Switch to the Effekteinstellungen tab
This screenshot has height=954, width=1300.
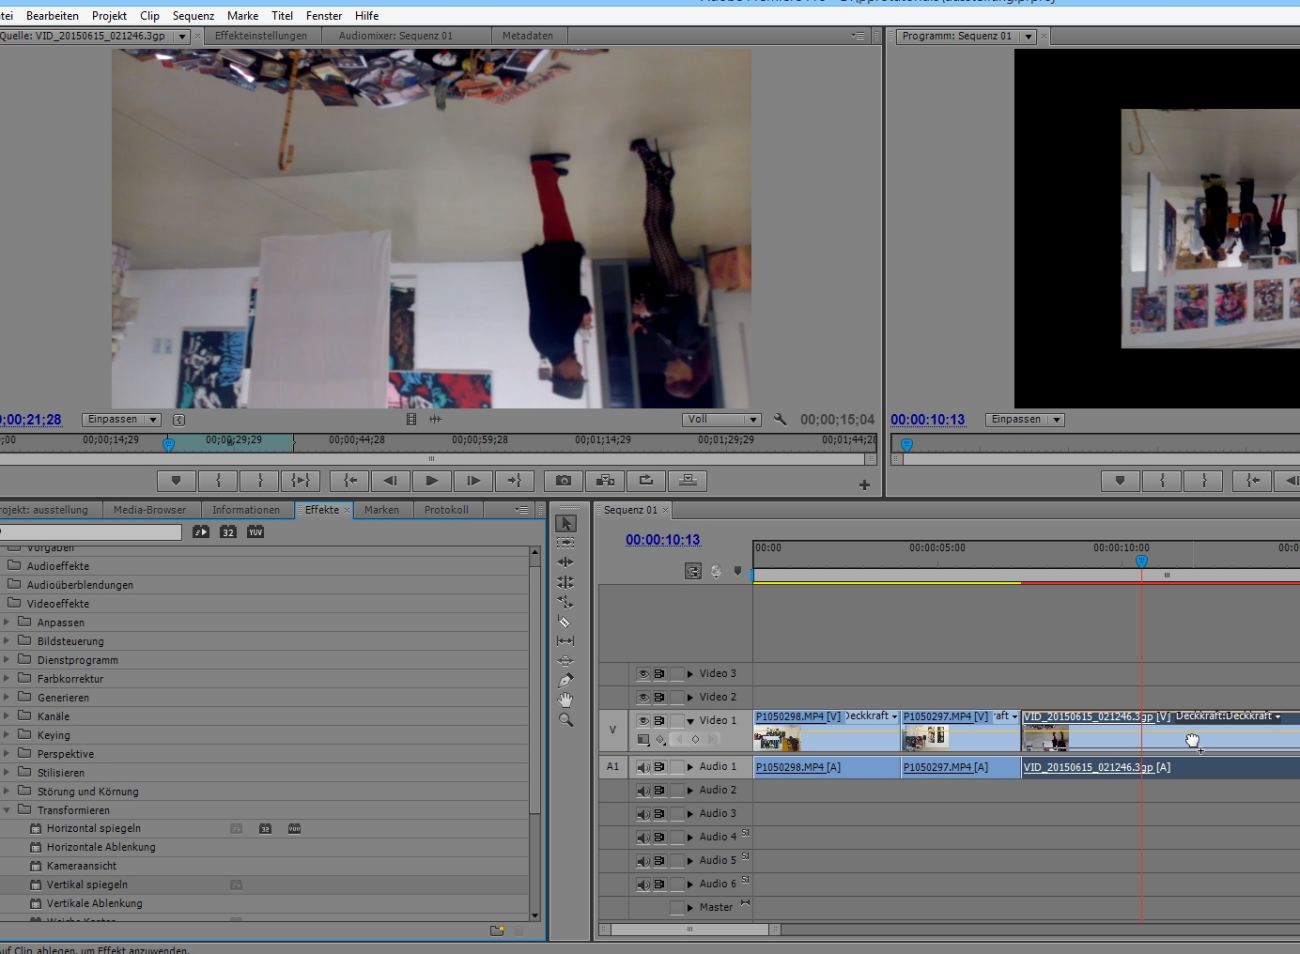(261, 36)
